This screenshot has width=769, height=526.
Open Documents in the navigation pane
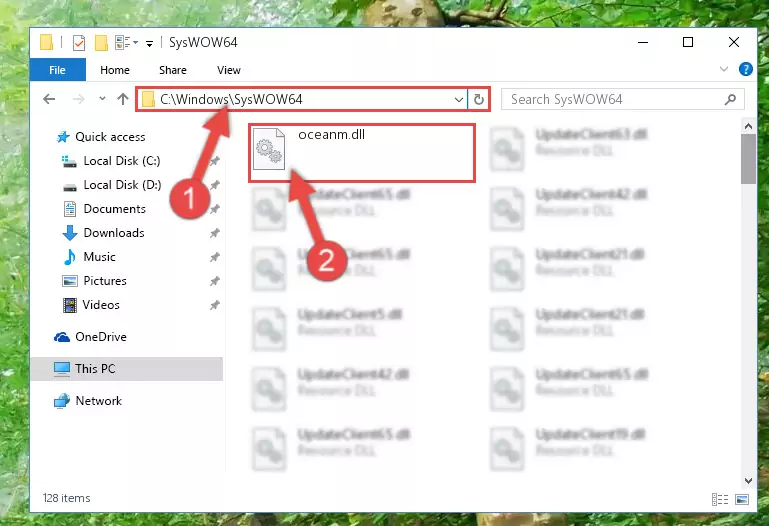pos(114,209)
